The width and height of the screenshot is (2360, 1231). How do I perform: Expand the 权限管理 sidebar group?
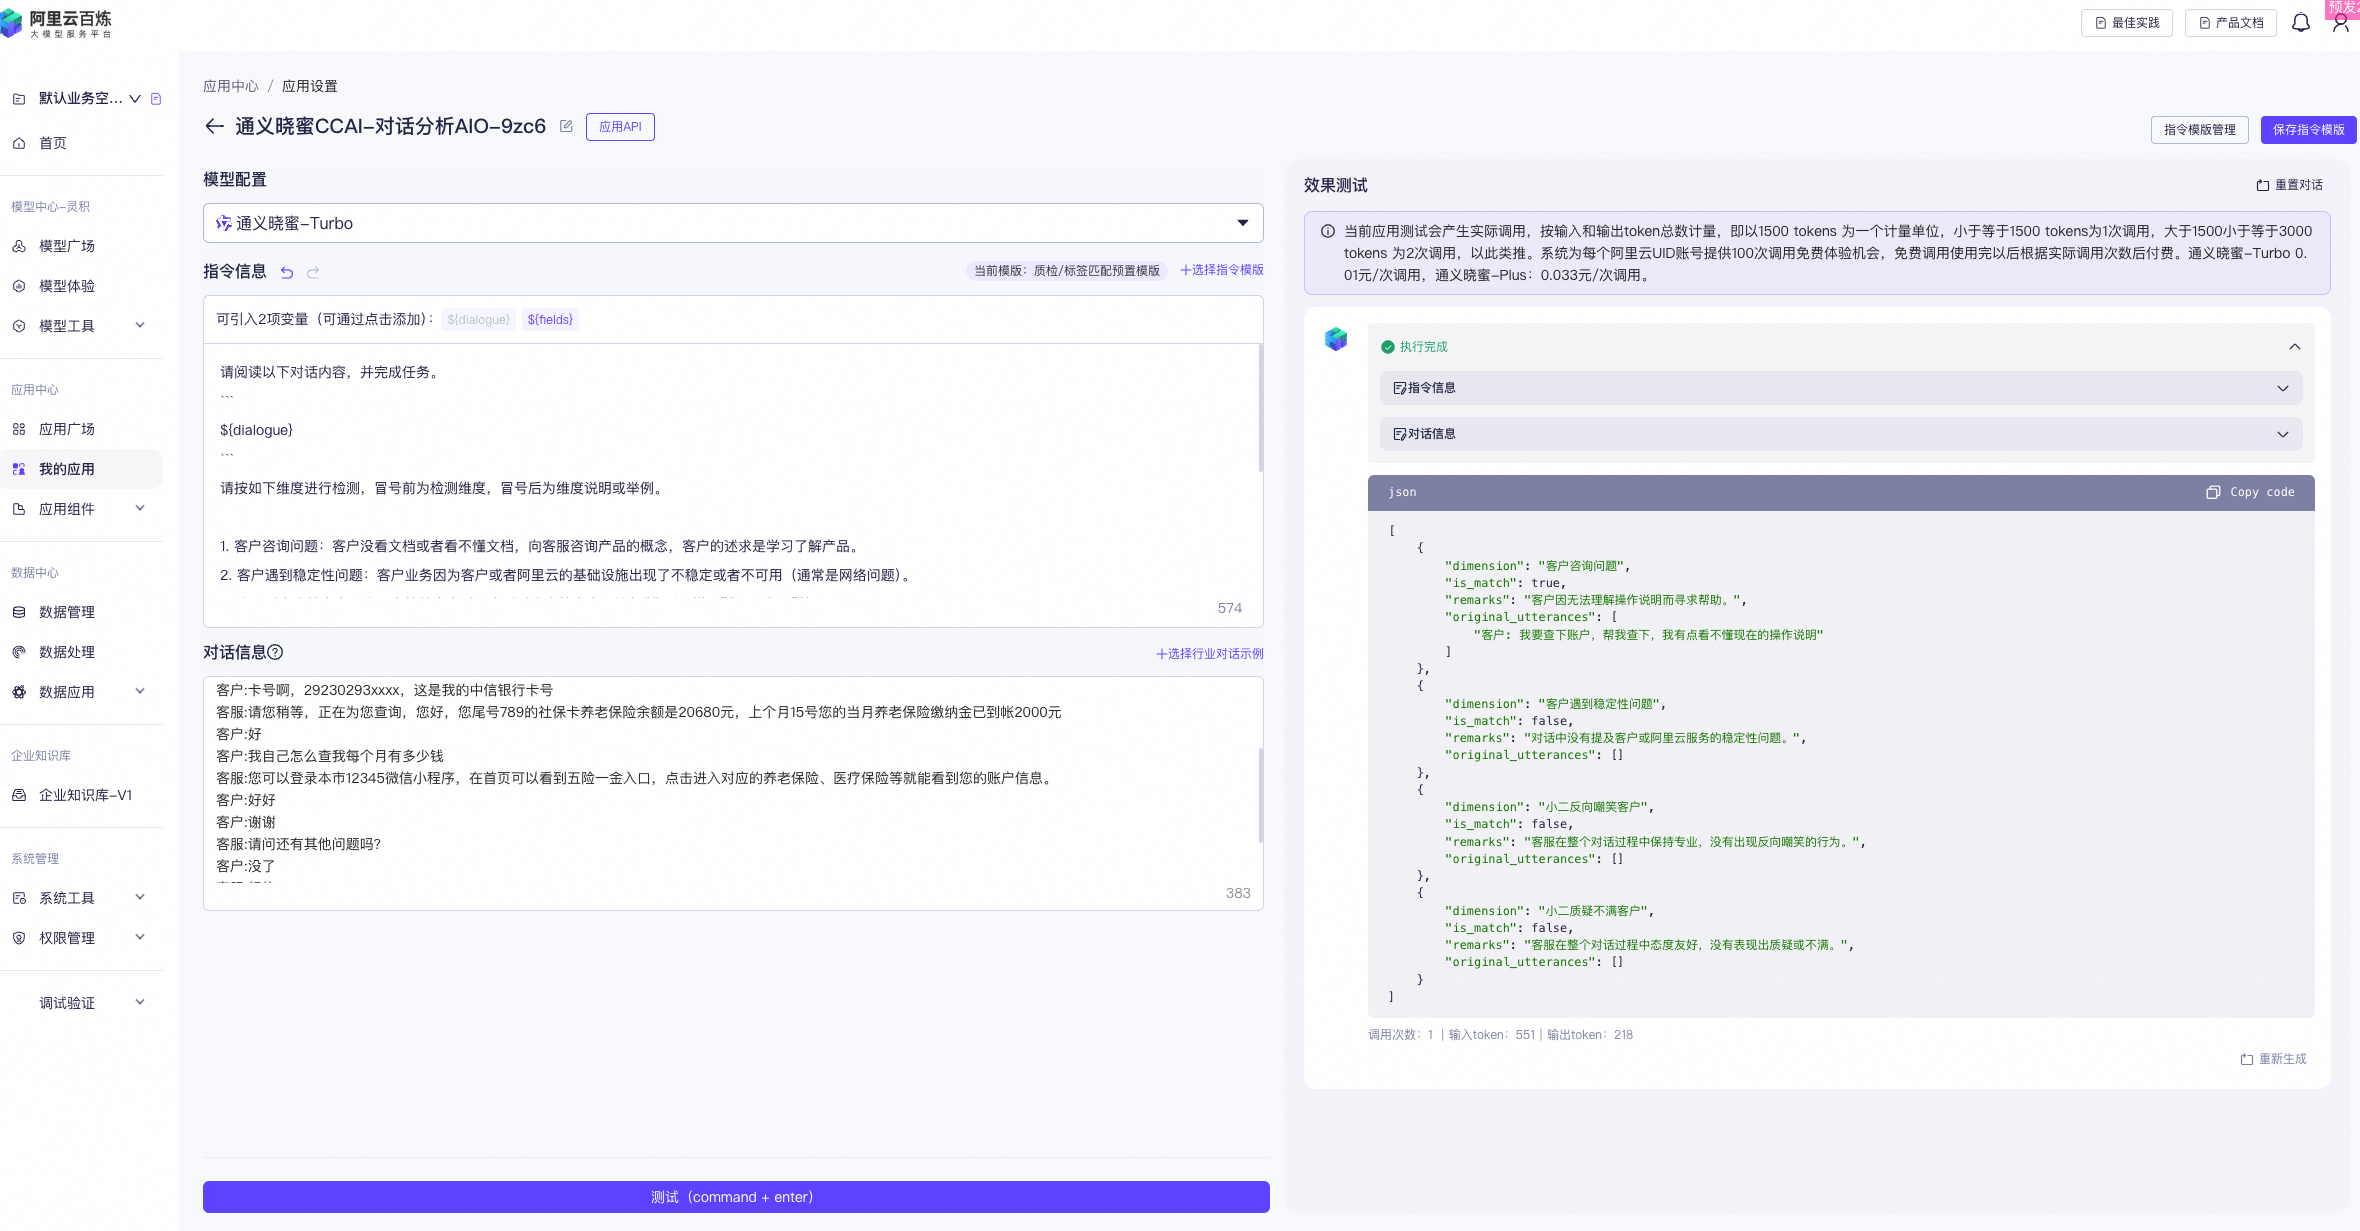click(140, 937)
